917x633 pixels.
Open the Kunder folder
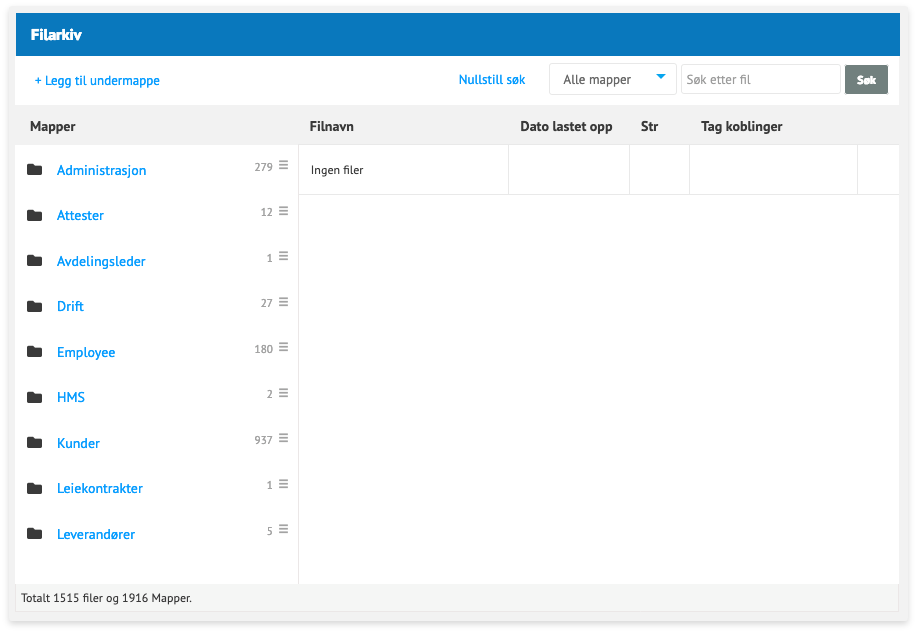coord(78,444)
